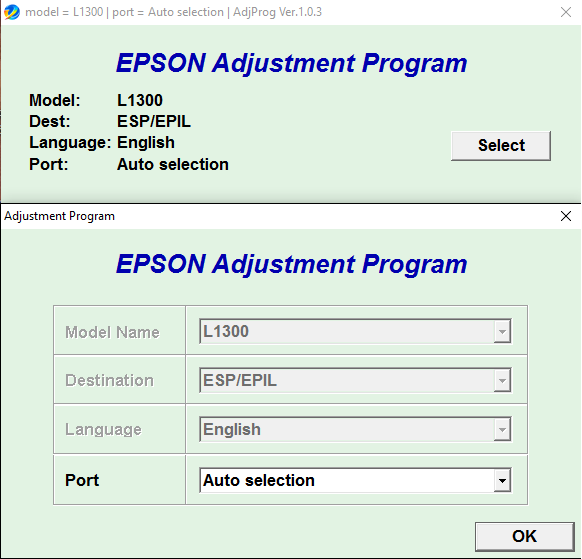Close the Adjustment Program dialog
This screenshot has height=559, width=582.
[566, 216]
